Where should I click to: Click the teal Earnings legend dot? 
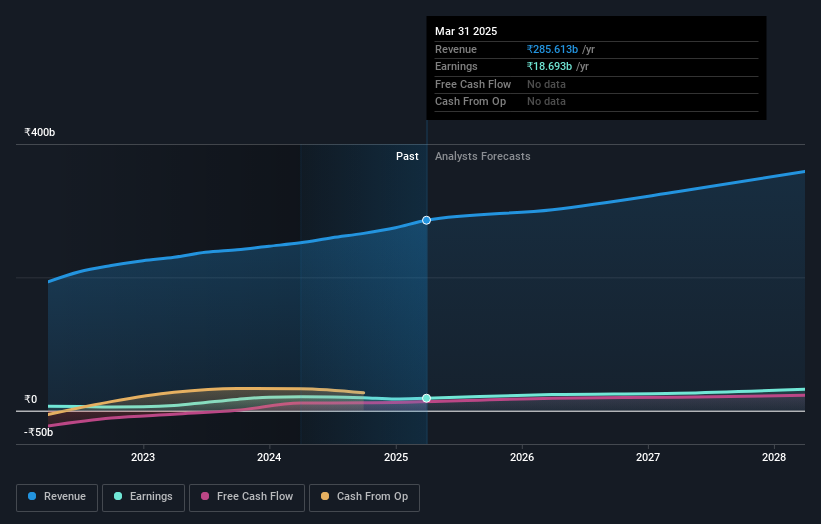pos(118,496)
